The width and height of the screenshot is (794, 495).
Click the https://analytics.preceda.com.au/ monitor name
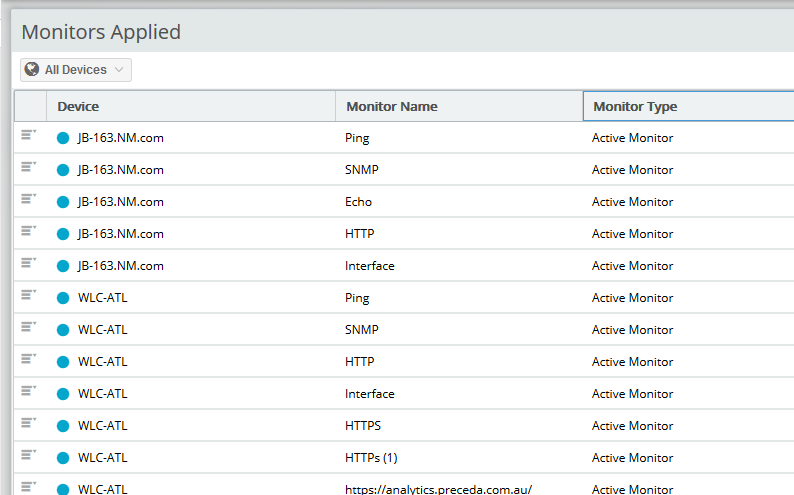click(x=439, y=489)
